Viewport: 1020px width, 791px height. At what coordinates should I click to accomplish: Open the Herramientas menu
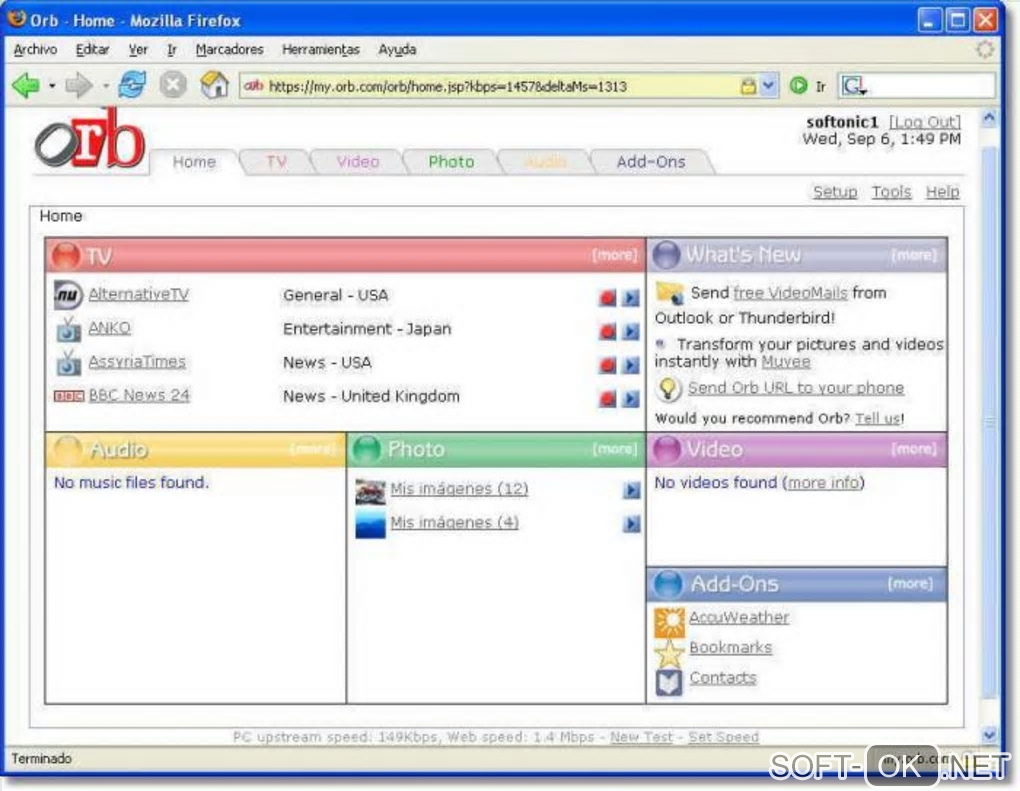[321, 49]
